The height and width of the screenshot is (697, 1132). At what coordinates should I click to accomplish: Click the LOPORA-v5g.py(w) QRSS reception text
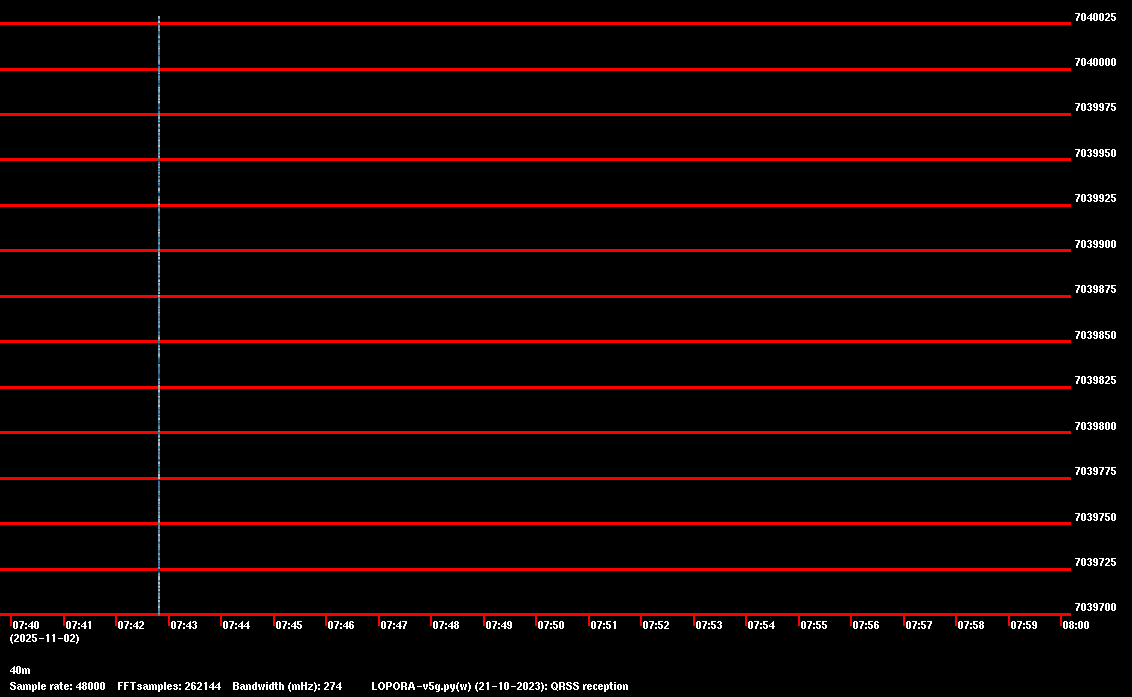point(500,687)
